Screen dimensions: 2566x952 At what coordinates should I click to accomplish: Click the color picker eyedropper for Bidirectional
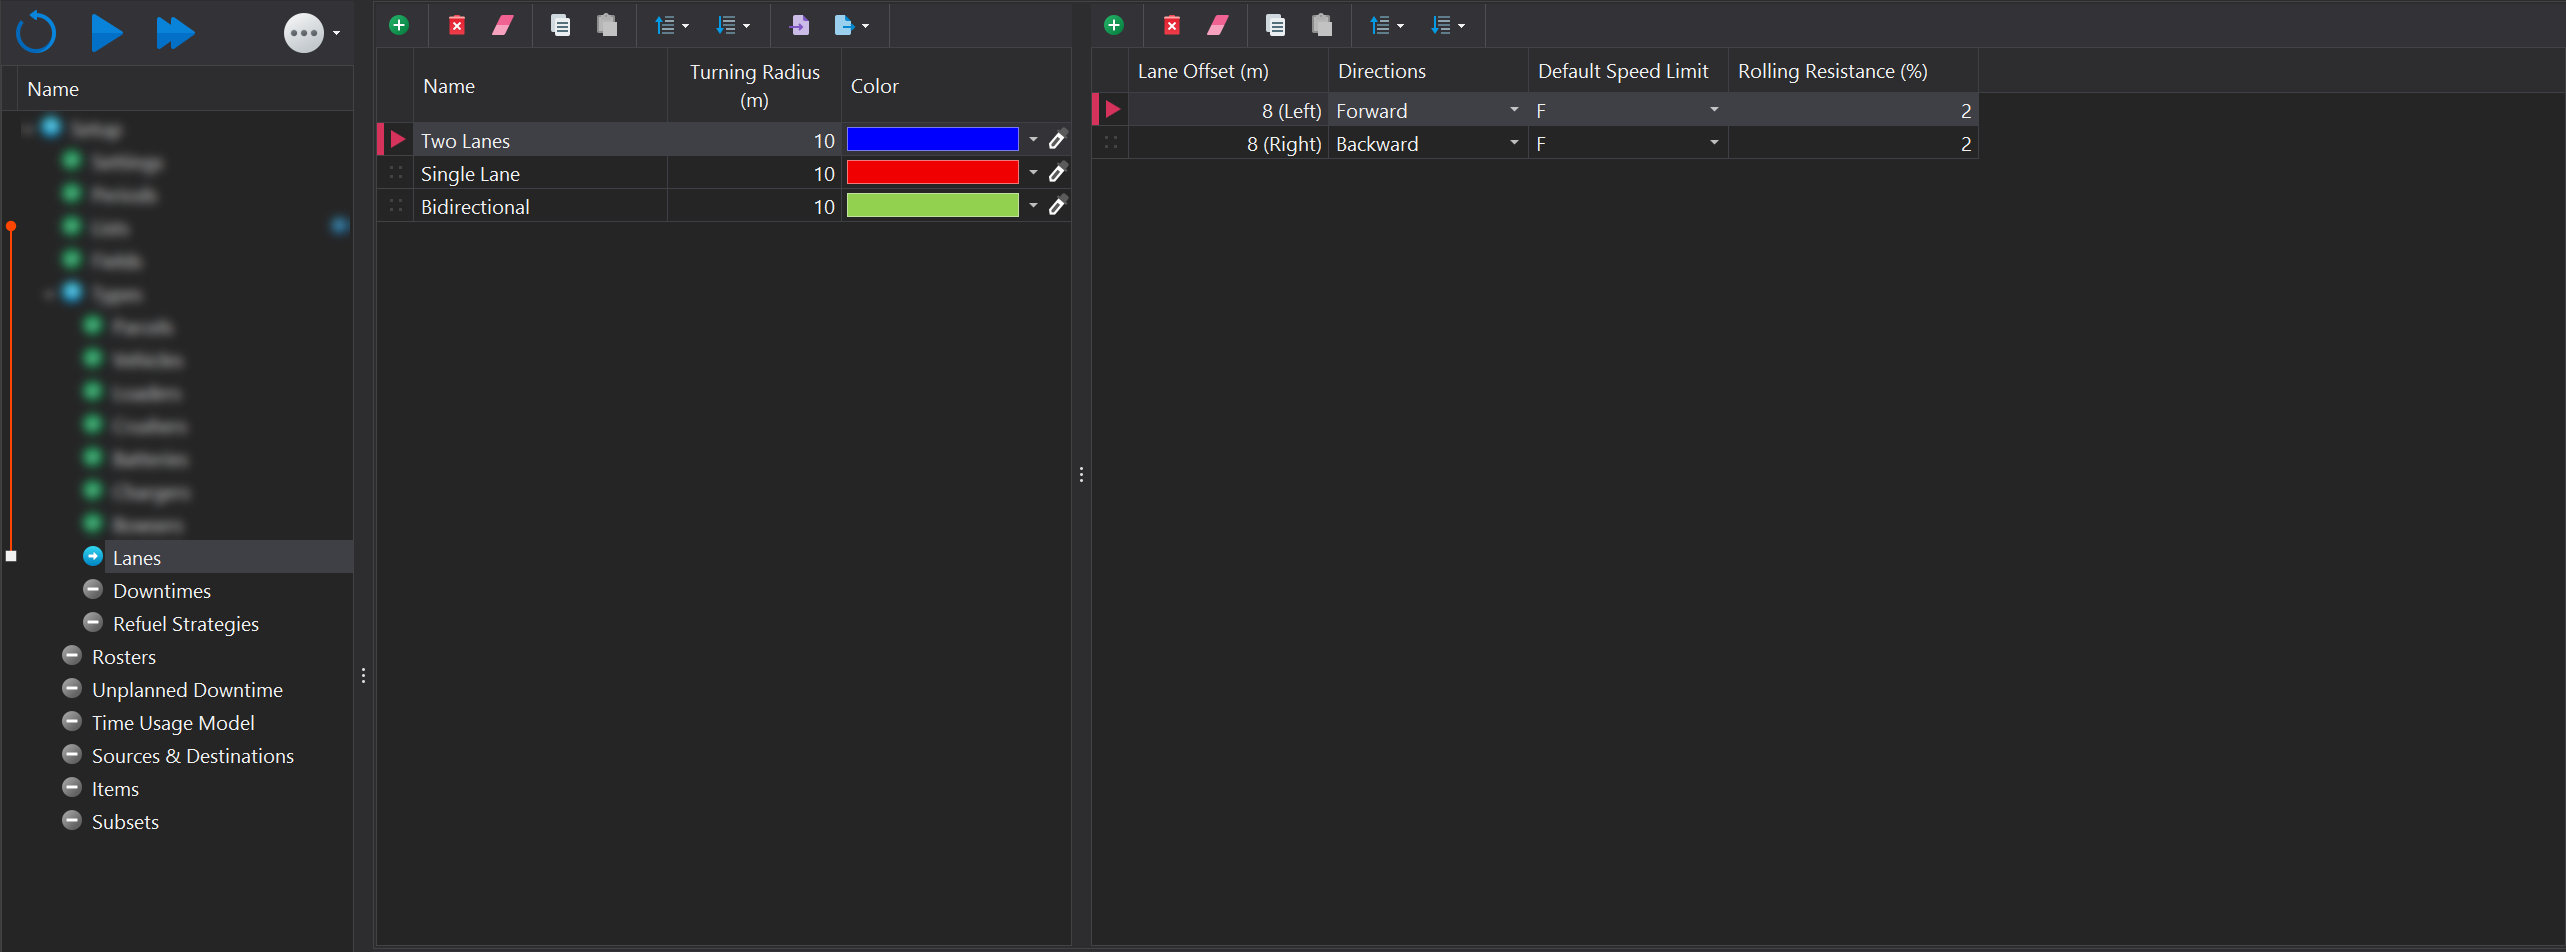(1057, 206)
